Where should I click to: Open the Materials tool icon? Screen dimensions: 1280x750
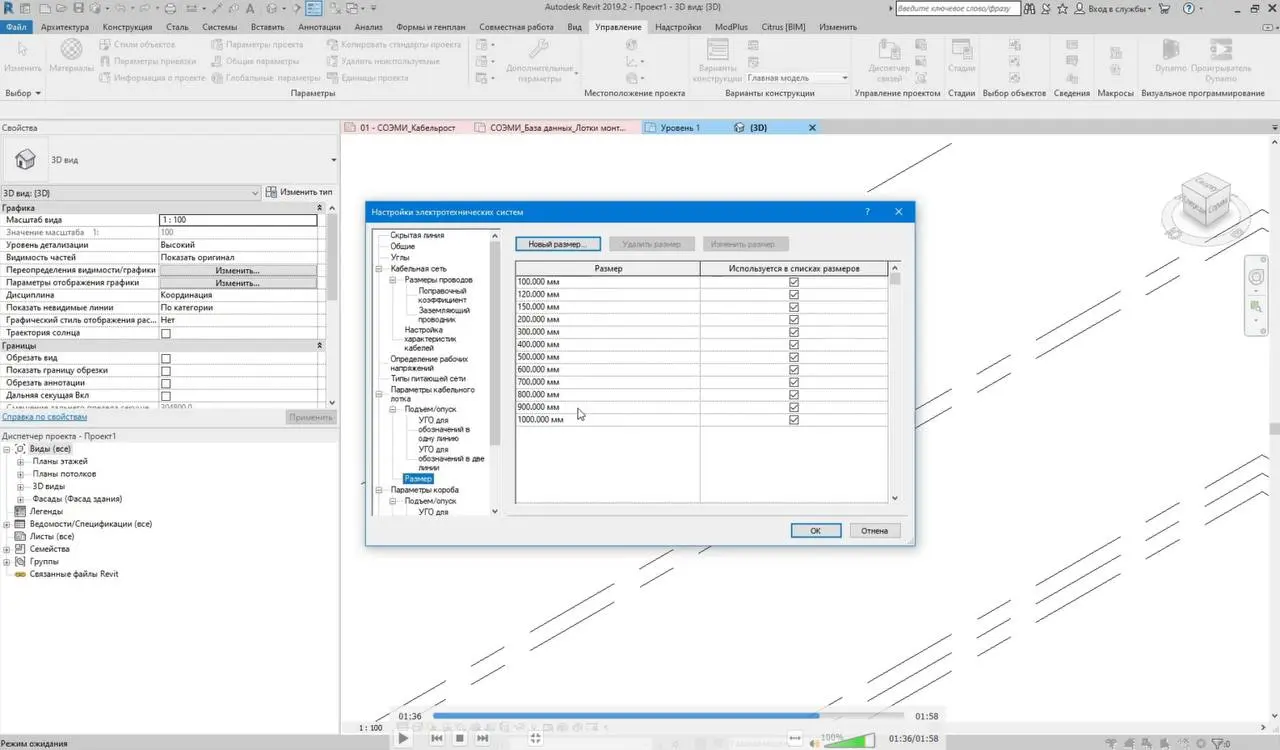(72, 48)
